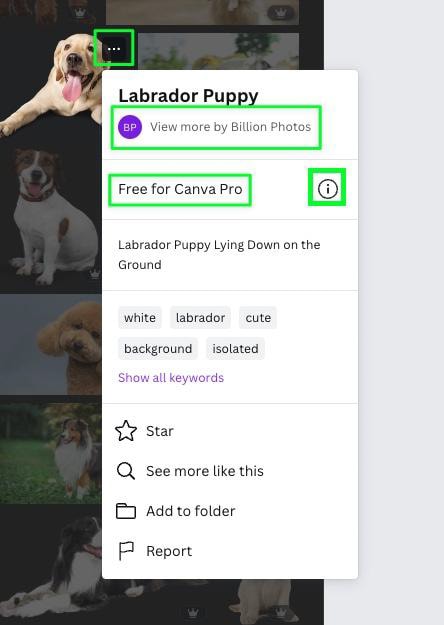Click the magnifier icon for similar images

pyautogui.click(x=126, y=471)
